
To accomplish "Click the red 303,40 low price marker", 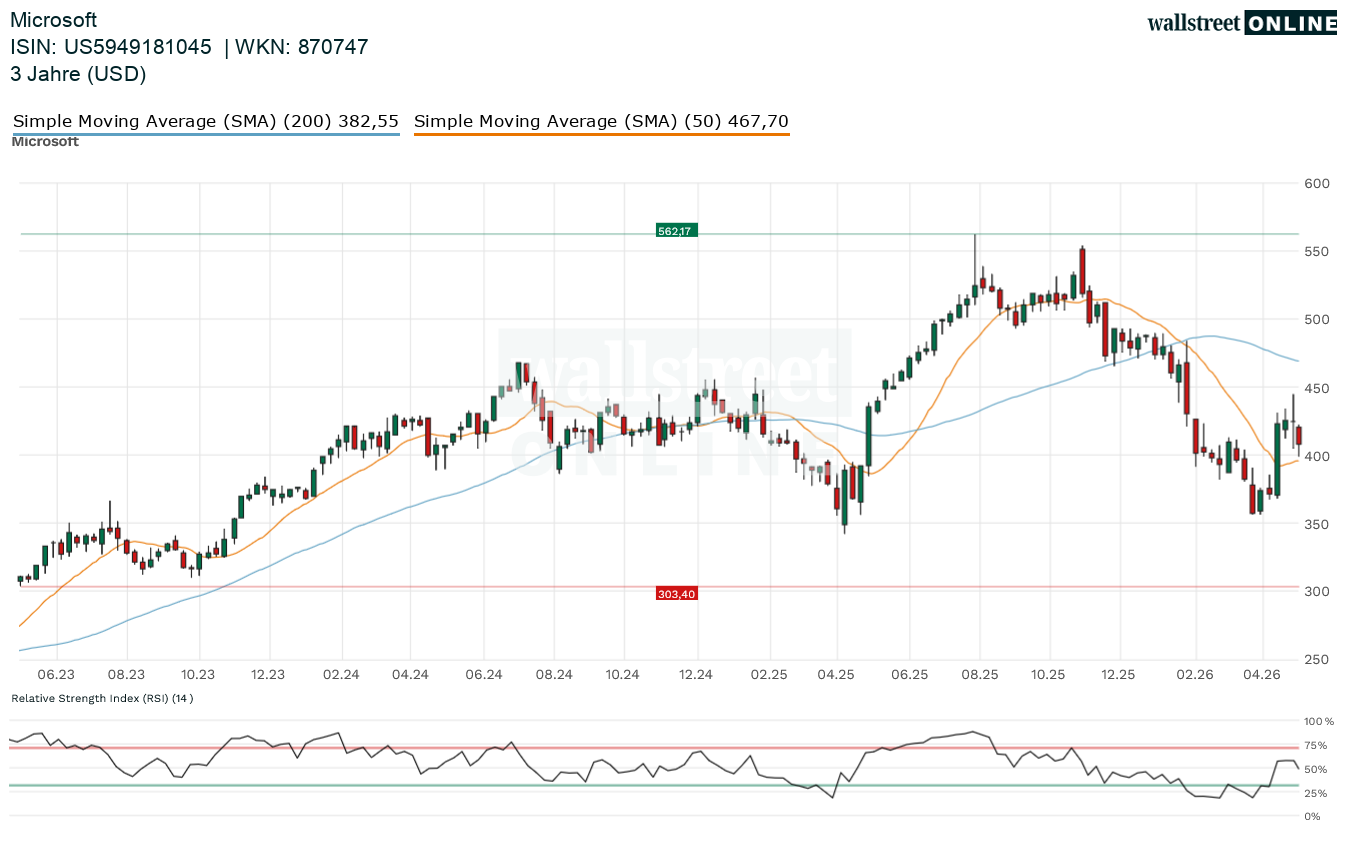I will point(676,594).
